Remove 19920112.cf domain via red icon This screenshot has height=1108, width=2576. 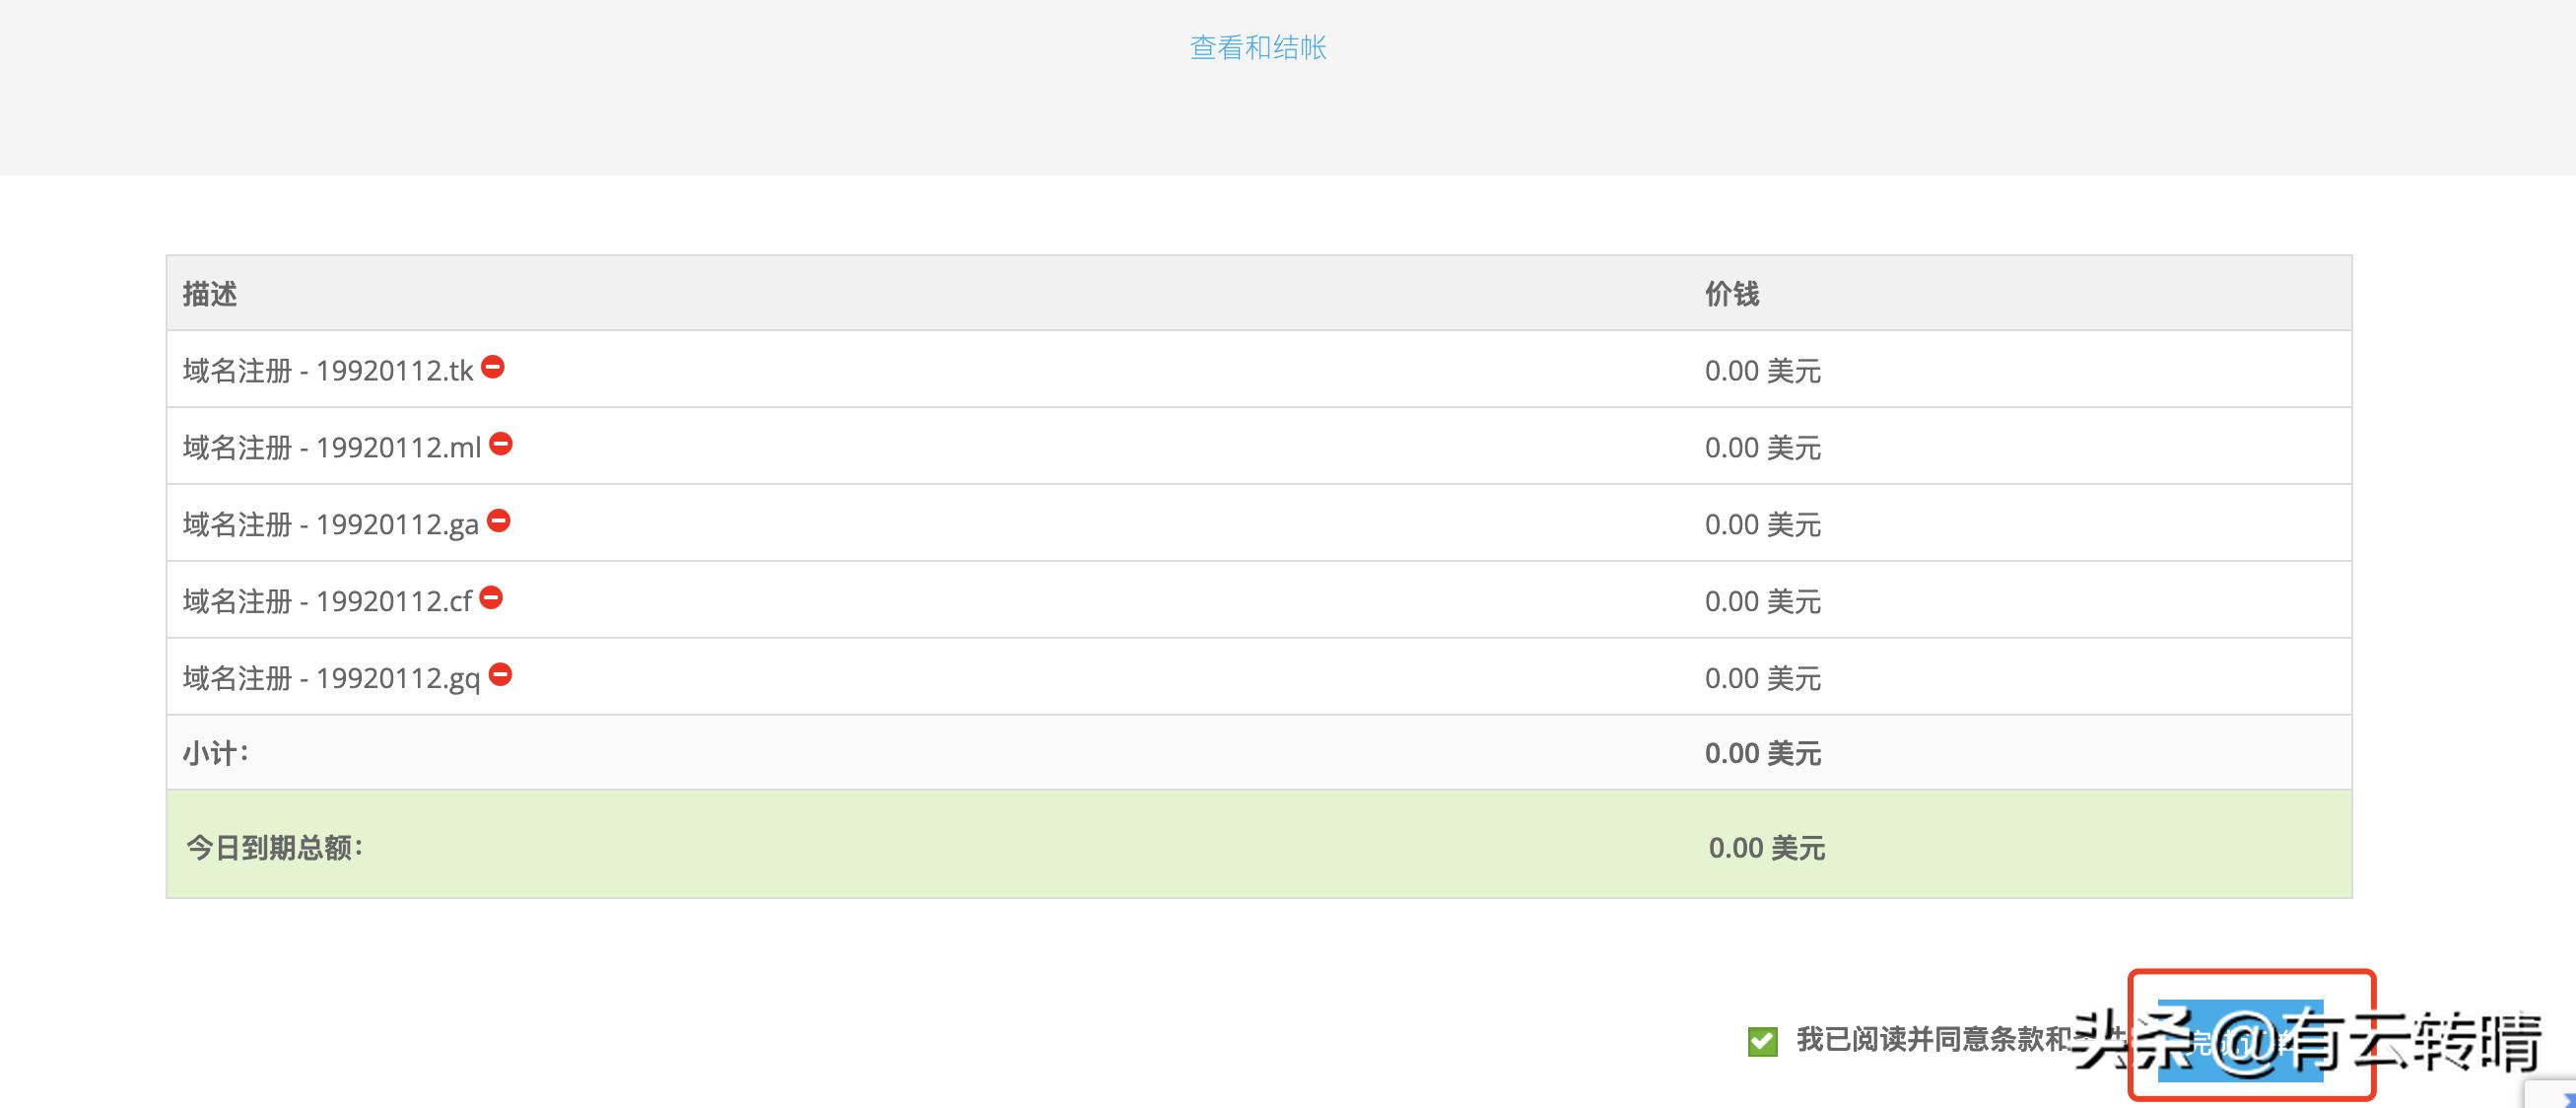491,598
